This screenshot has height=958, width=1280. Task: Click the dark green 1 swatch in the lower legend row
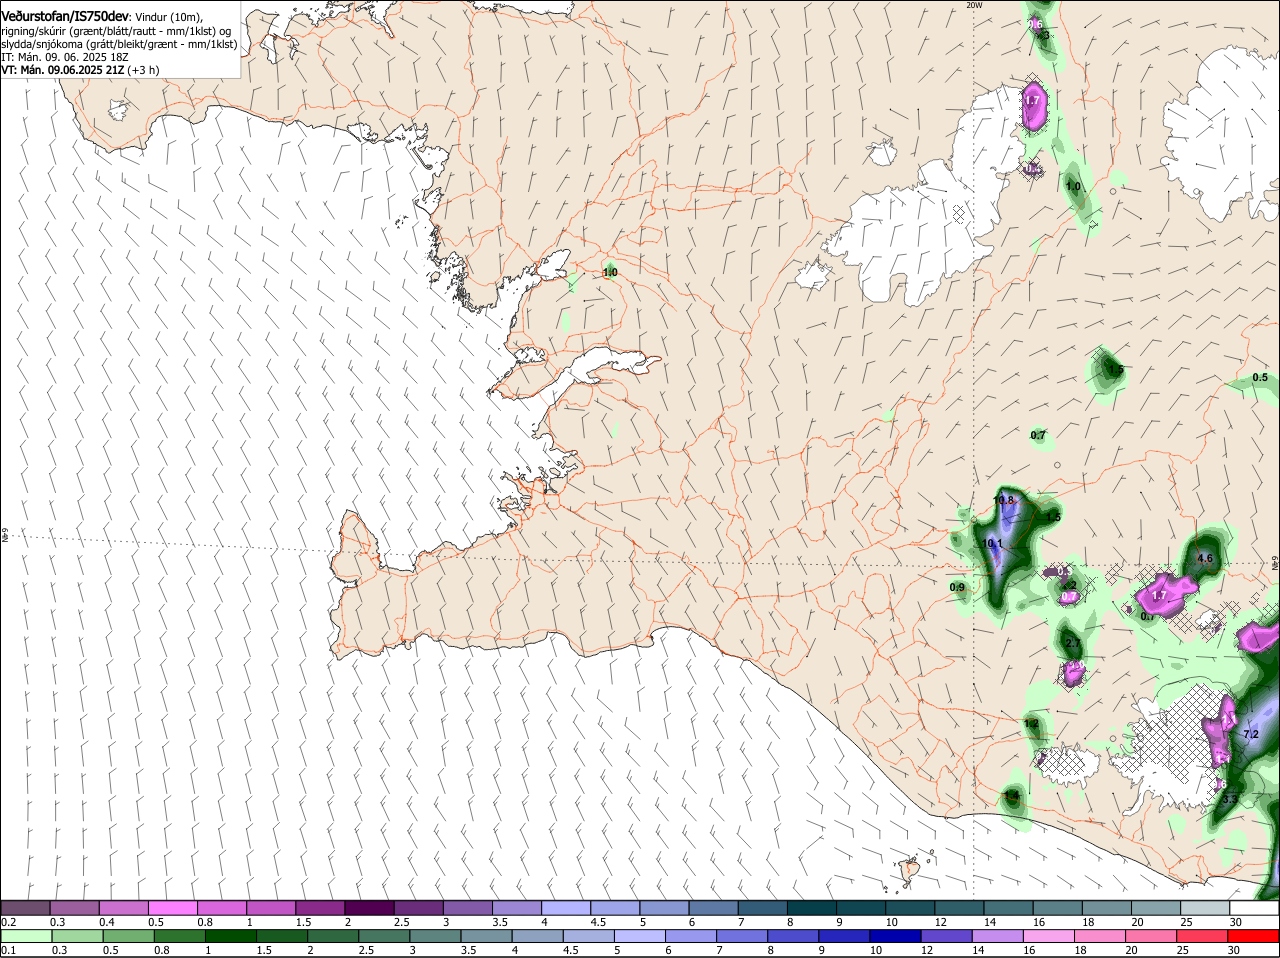pyautogui.click(x=230, y=935)
